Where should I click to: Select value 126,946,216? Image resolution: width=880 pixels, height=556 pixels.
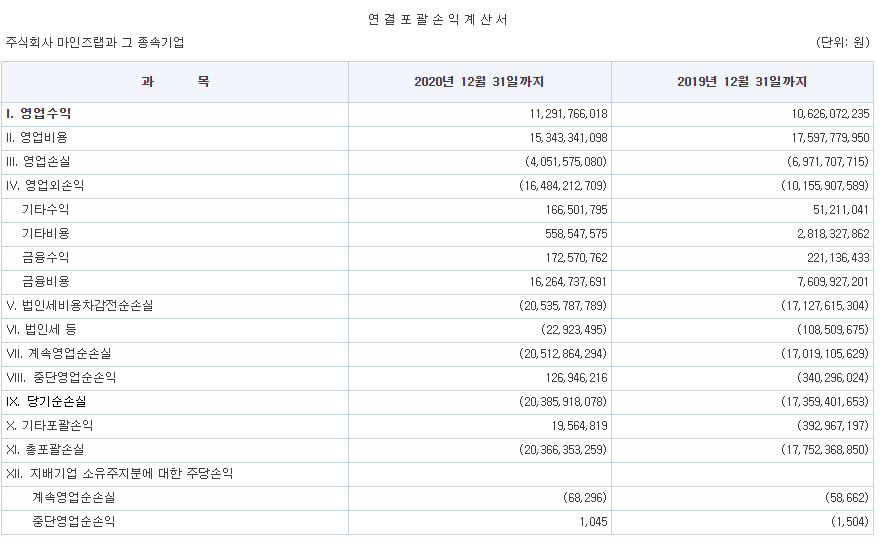[x=576, y=378]
